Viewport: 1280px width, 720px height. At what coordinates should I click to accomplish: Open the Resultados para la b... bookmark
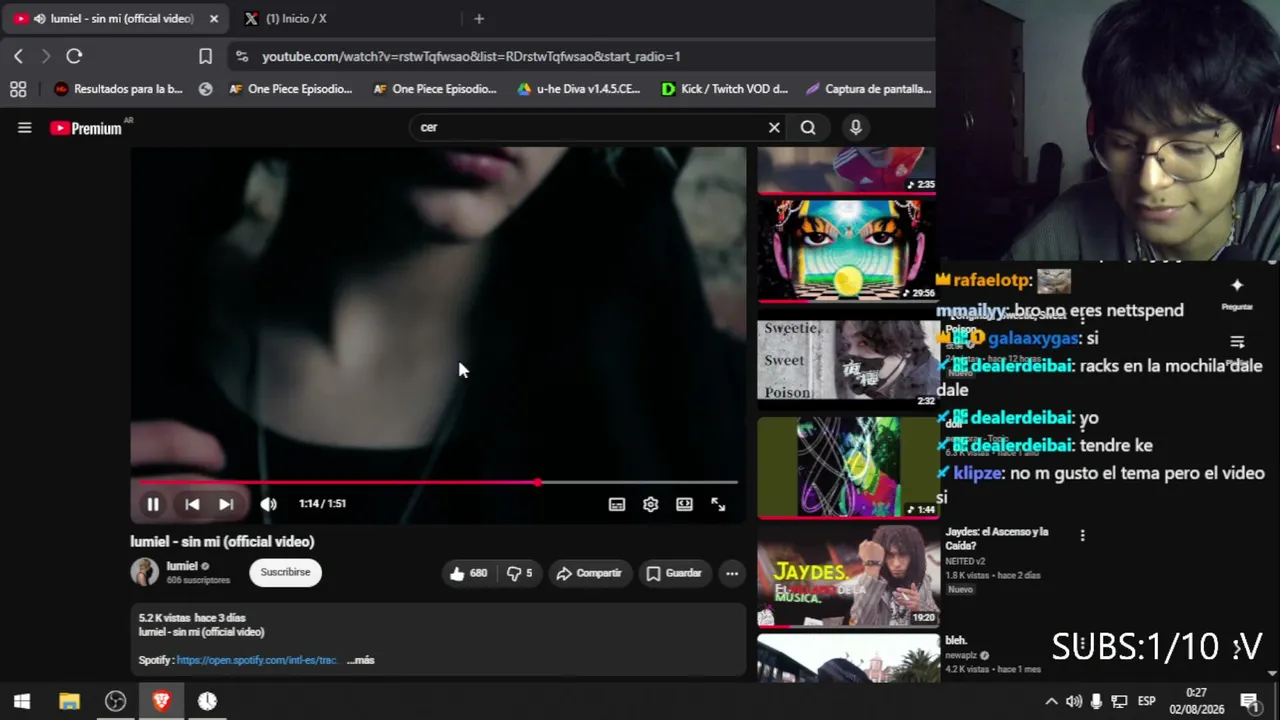[119, 89]
